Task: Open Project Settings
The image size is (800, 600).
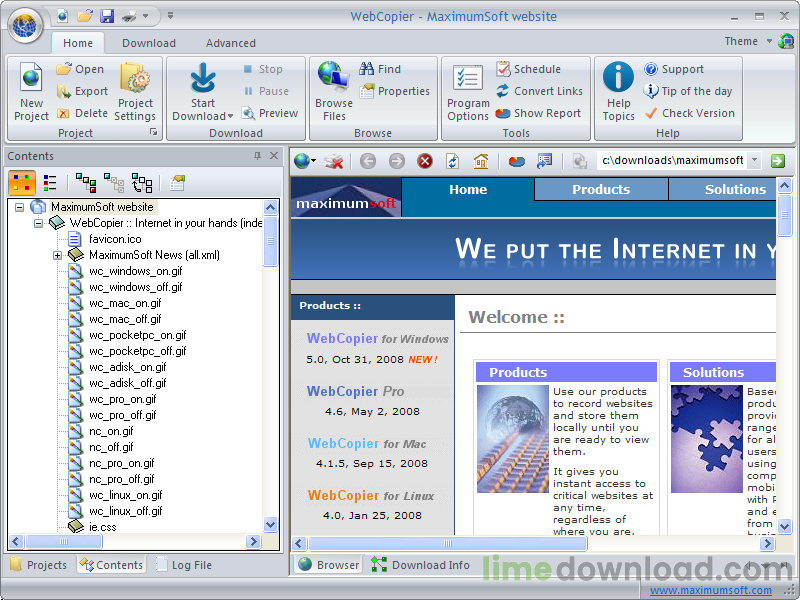Action: click(x=137, y=90)
